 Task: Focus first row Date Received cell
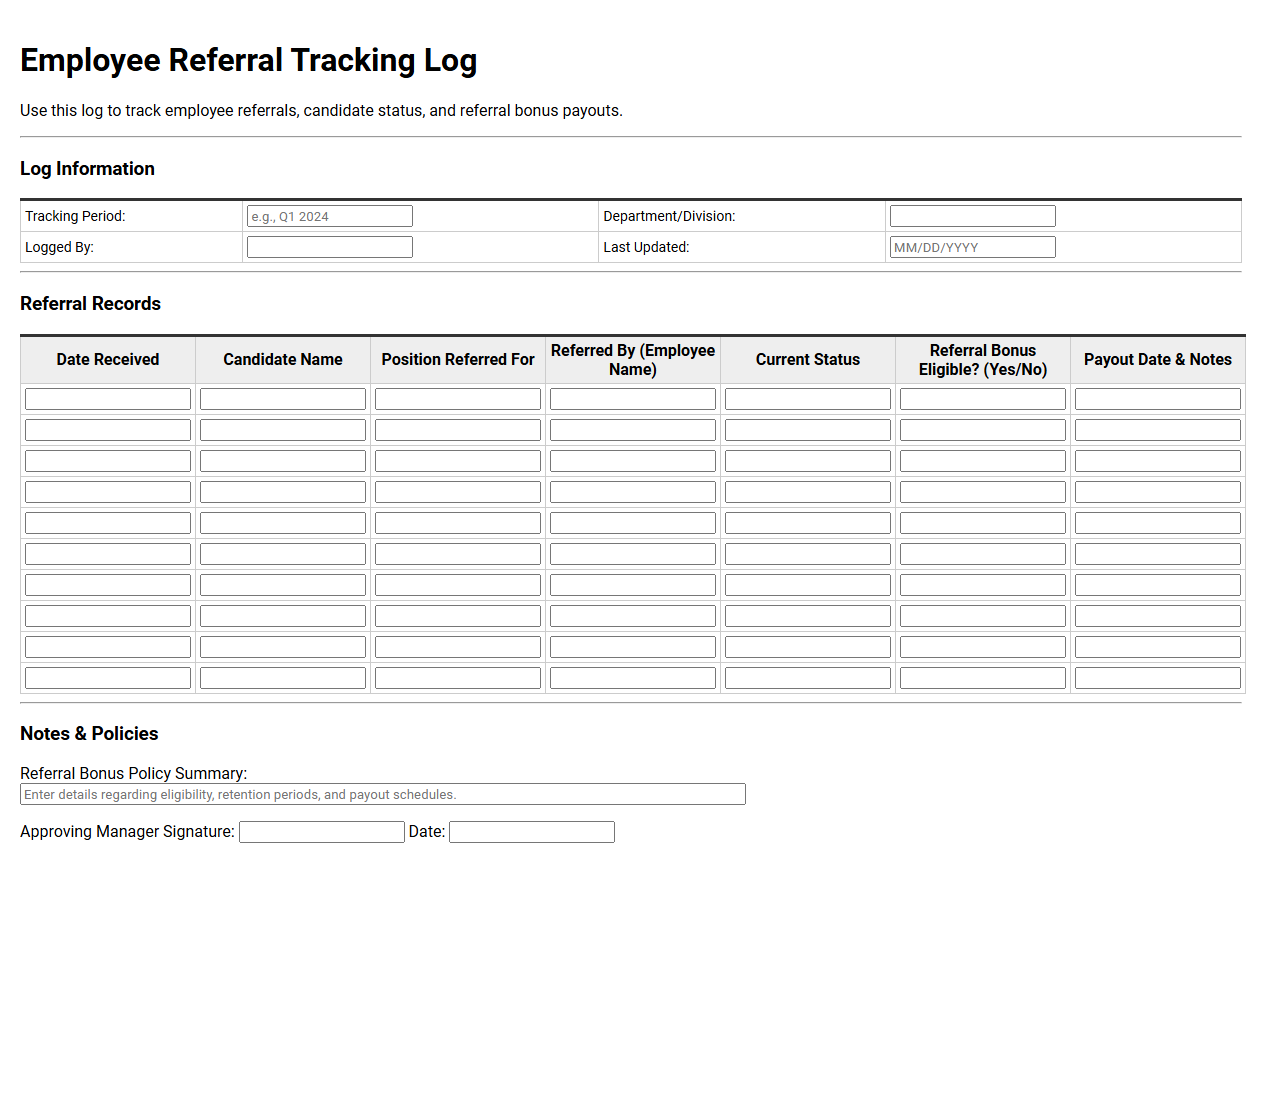click(x=108, y=399)
